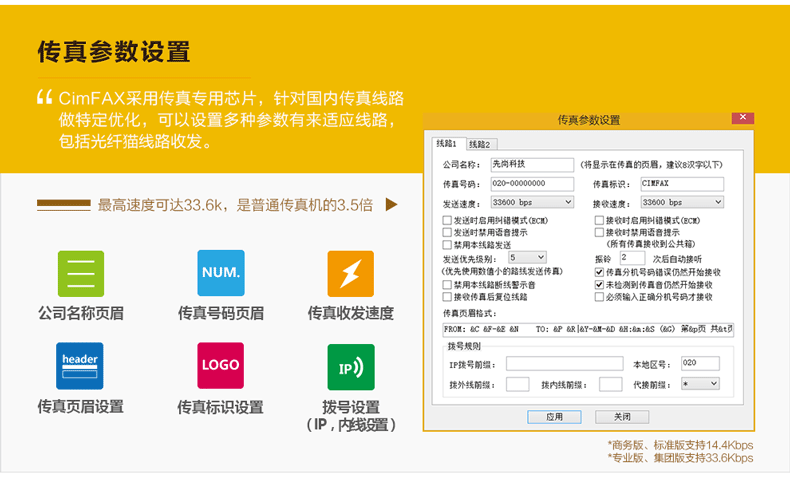This screenshot has height=477, width=790.
Task: Click the orange lightning 传真收发速度 icon
Action: point(351,274)
